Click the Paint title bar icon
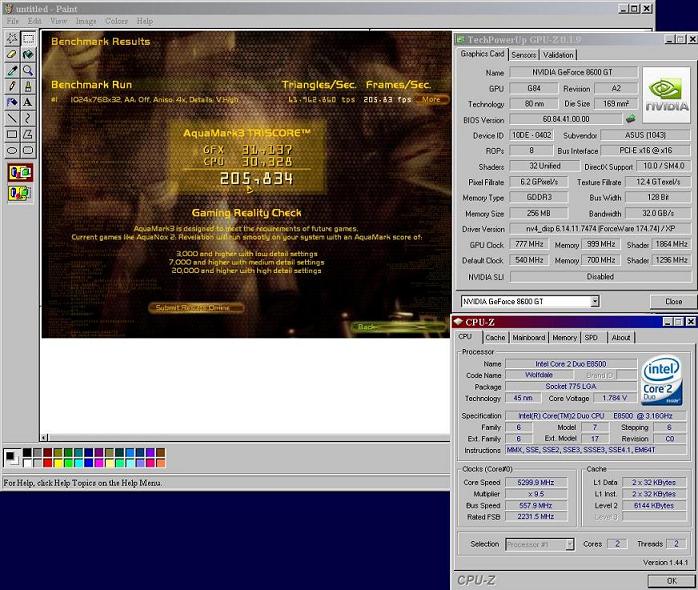Screen dimensions: 698x590 [x=8, y=8]
